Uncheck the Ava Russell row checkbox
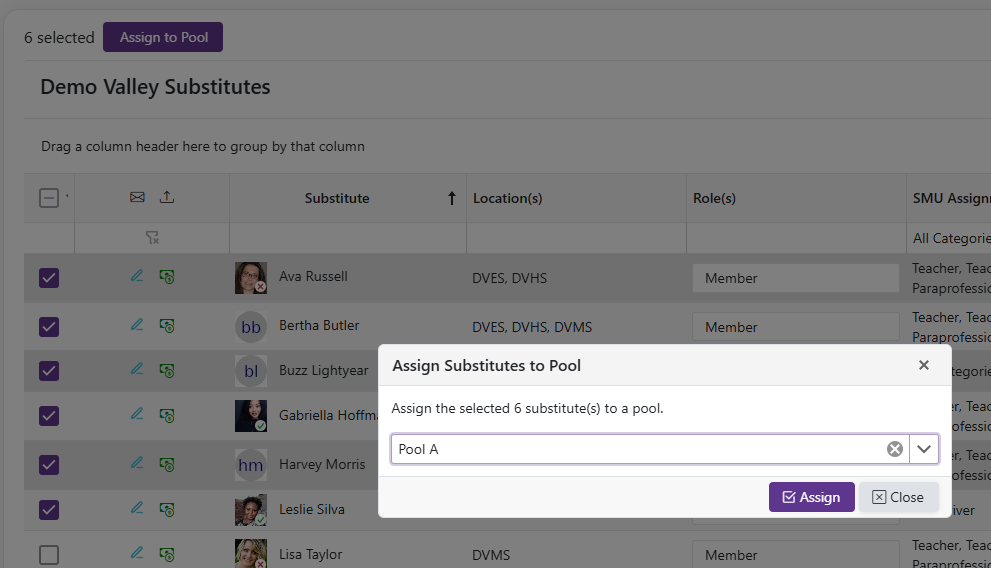This screenshot has width=991, height=568. pyautogui.click(x=49, y=278)
